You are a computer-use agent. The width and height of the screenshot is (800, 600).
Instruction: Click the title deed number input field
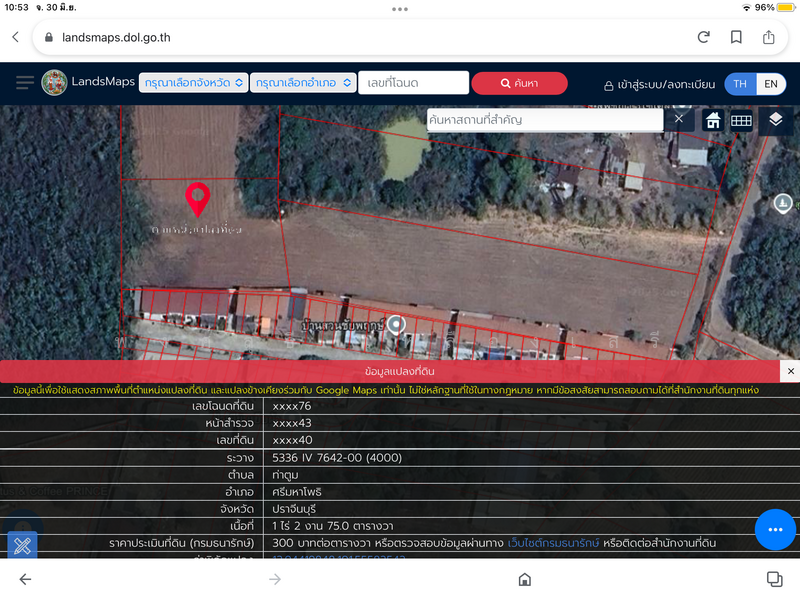(414, 83)
